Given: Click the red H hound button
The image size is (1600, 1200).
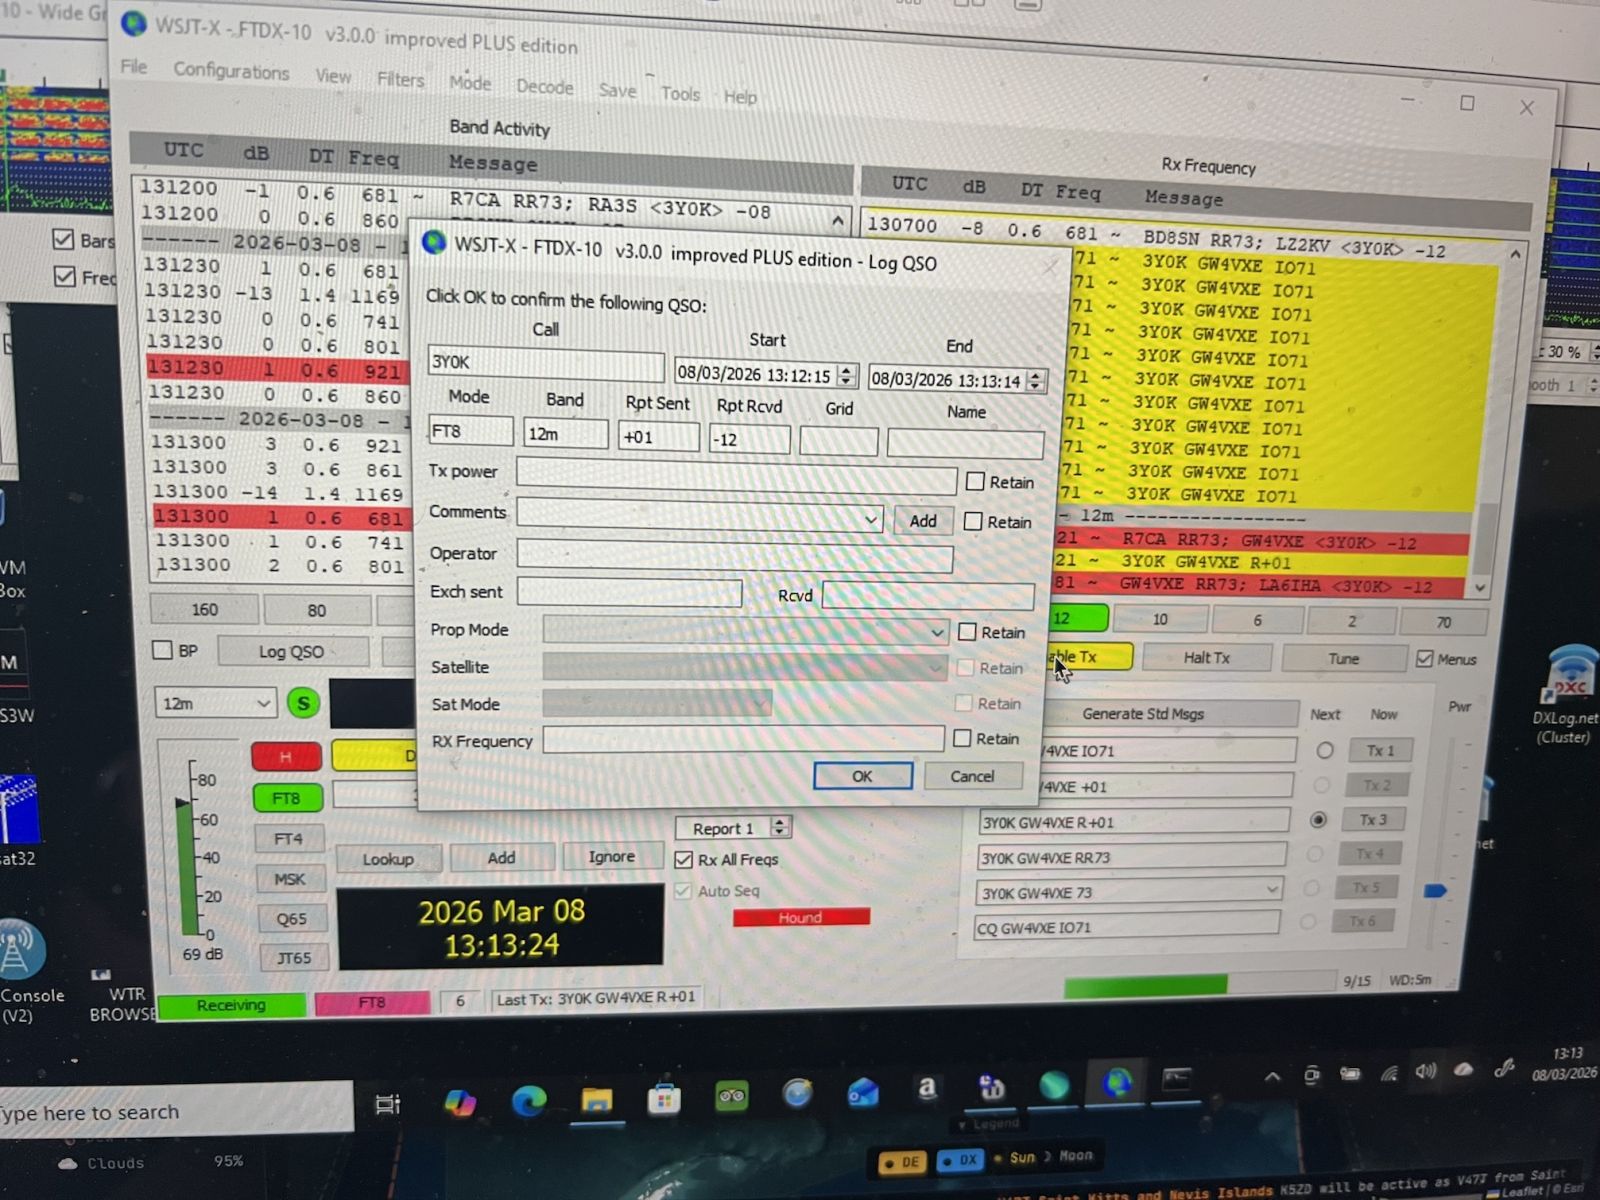Looking at the screenshot, I should click(x=286, y=756).
